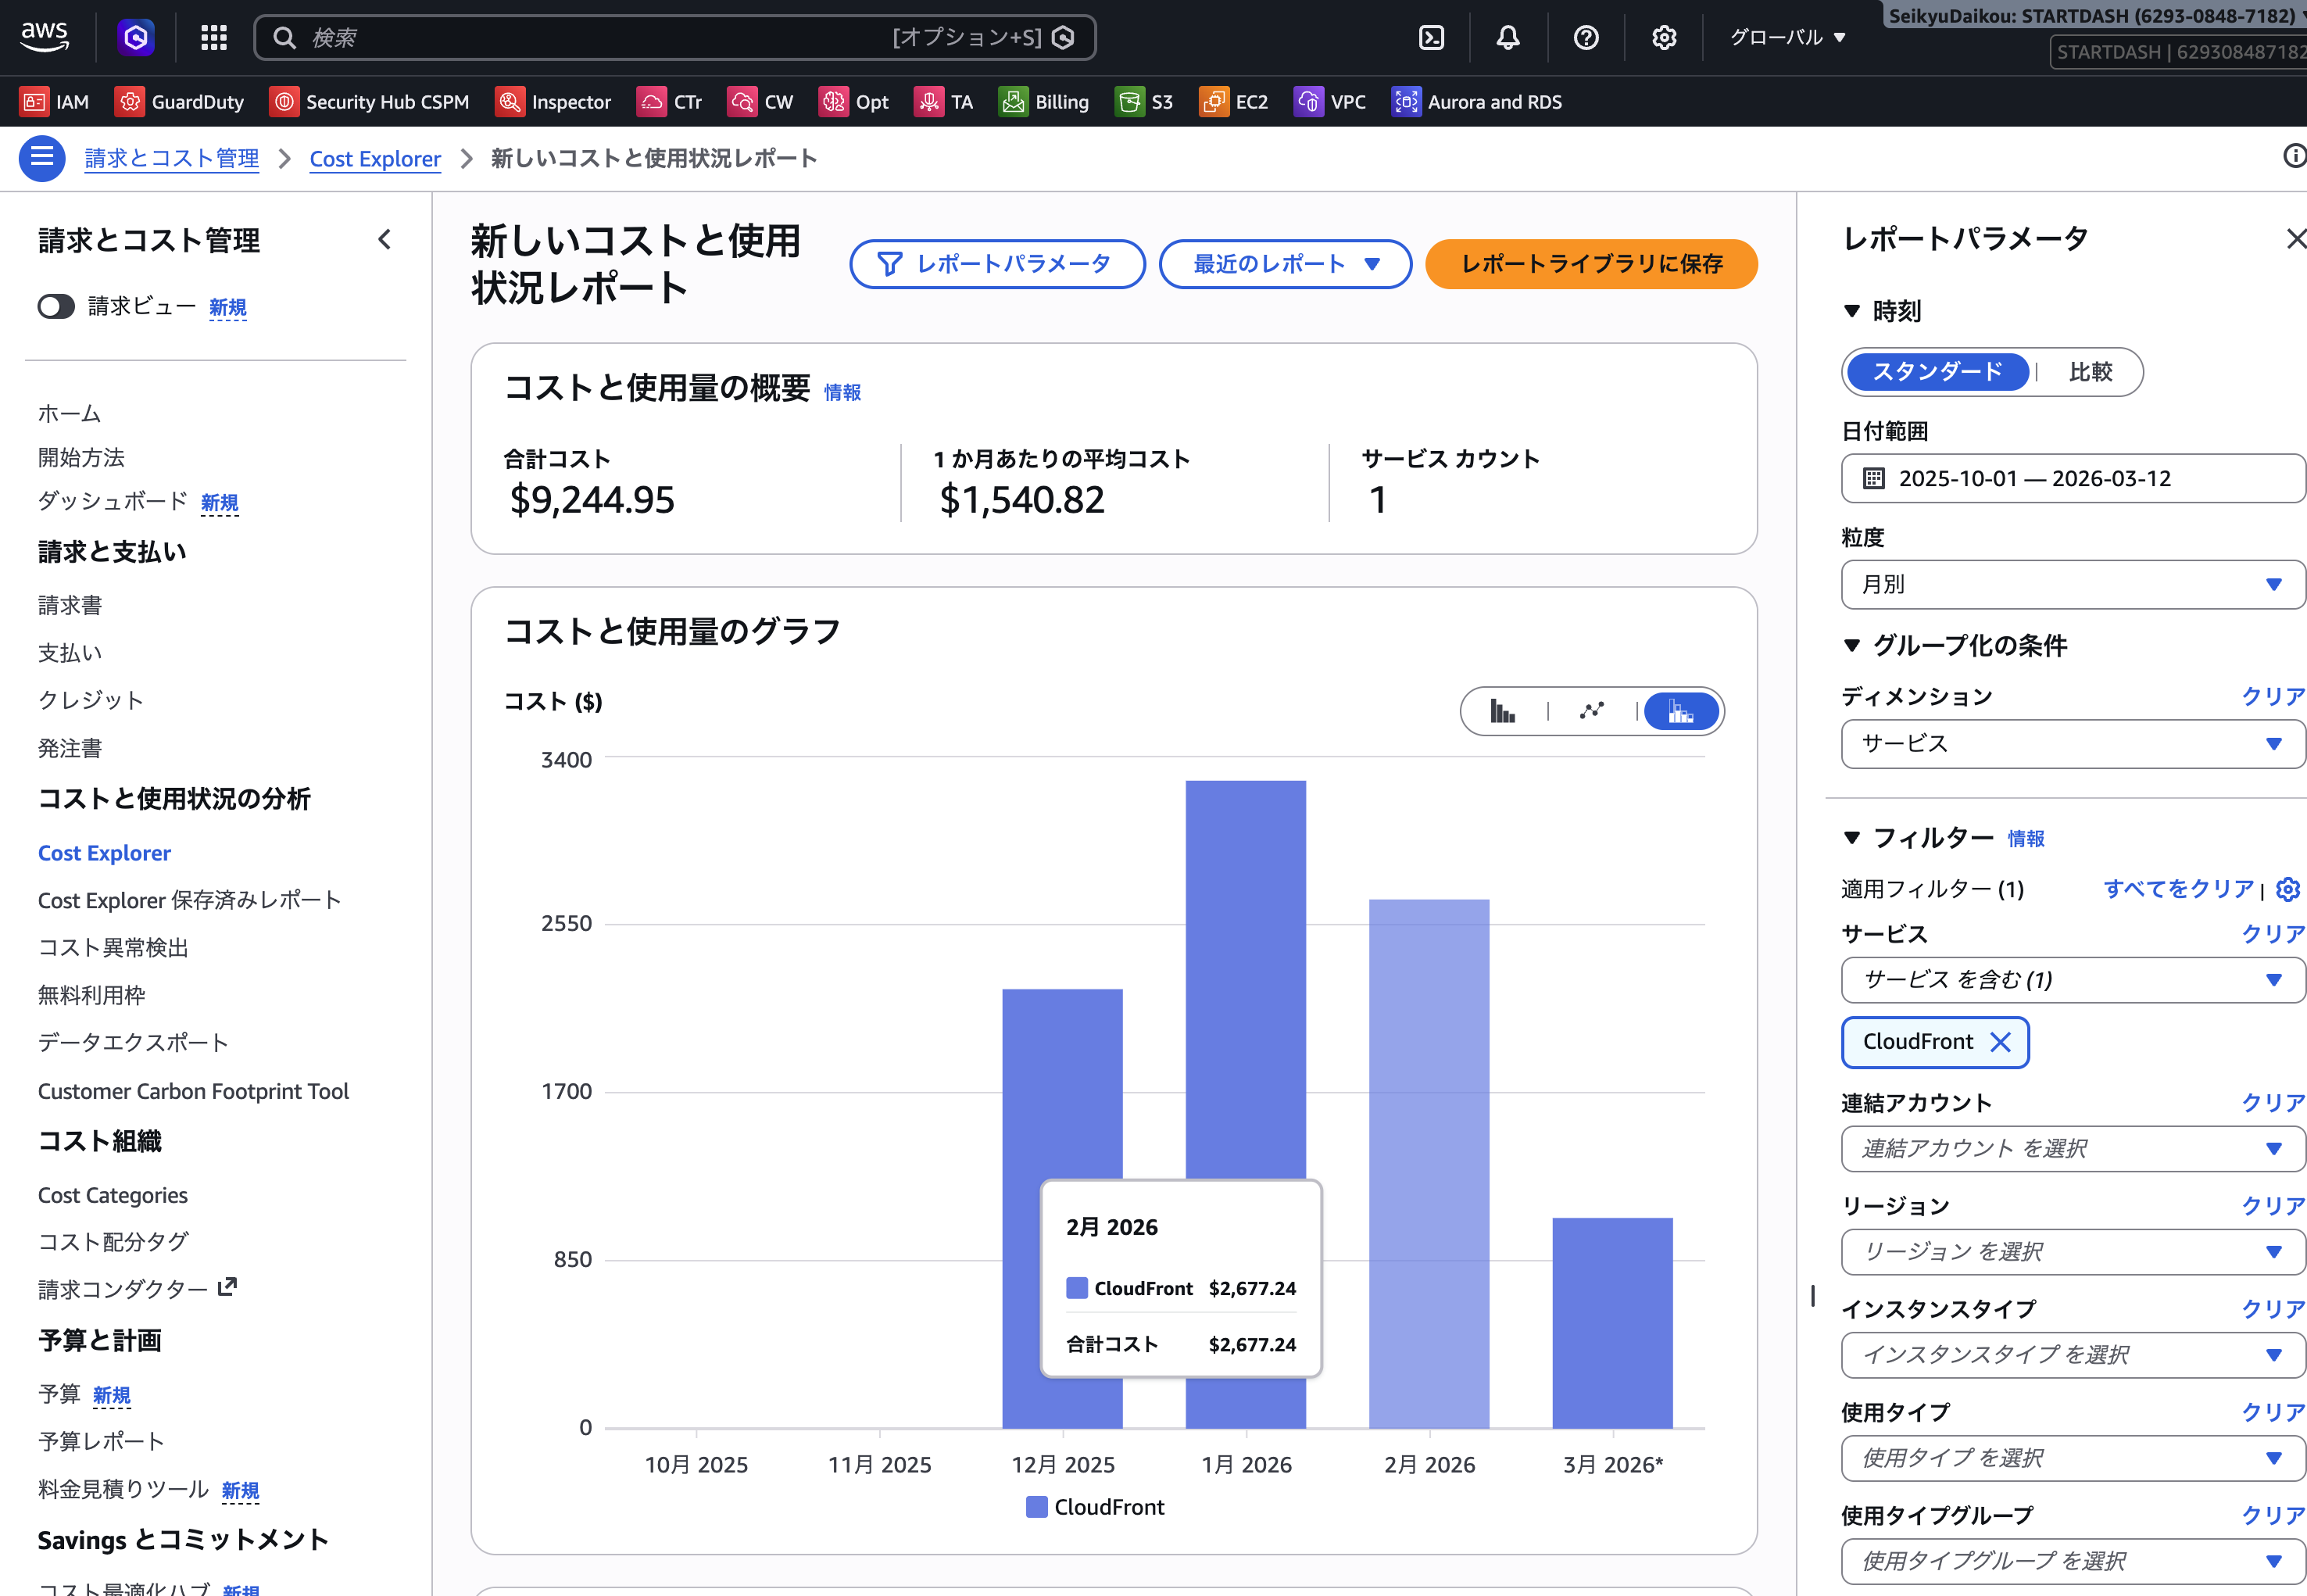Viewport: 2307px width, 1596px height.
Task: Collapse the フィルター section
Action: (1852, 838)
